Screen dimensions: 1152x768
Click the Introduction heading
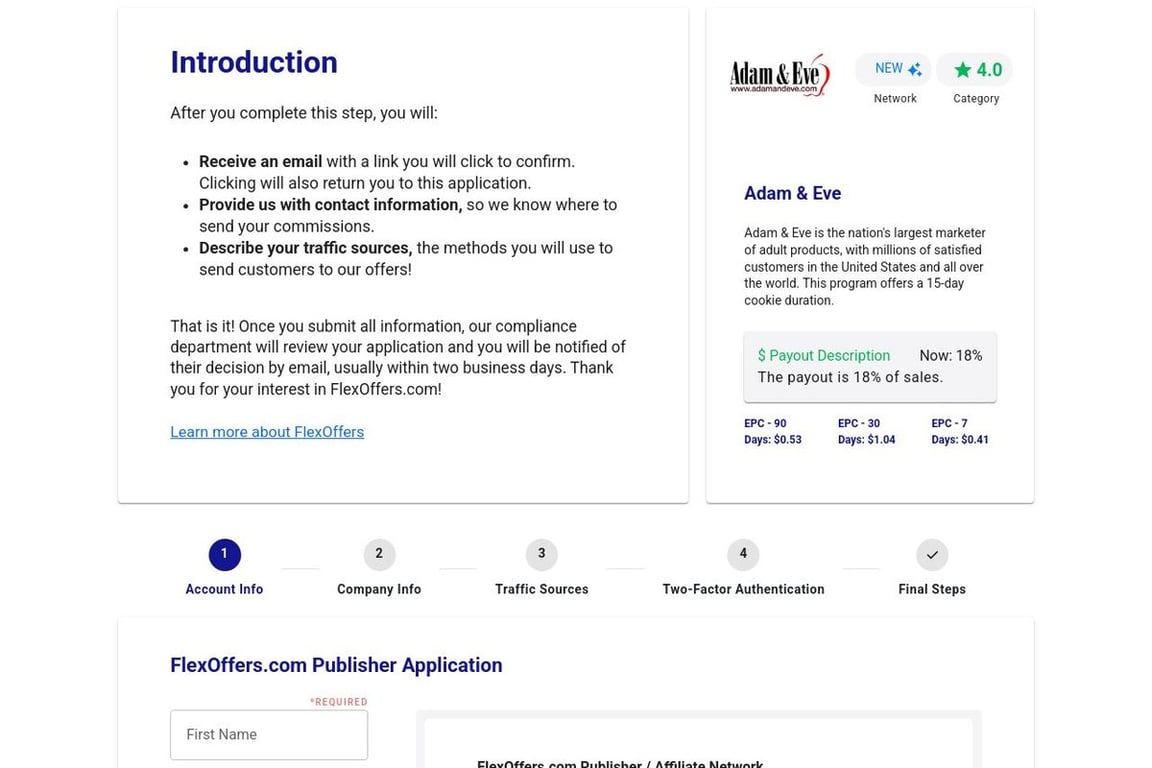[253, 62]
